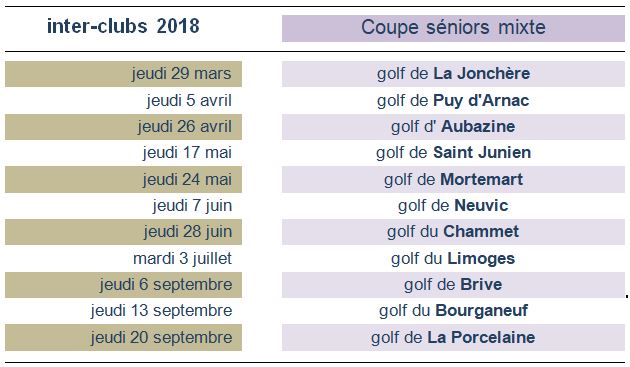
Task: Select 'golf de La Porcelaine' entry
Action: tap(453, 338)
